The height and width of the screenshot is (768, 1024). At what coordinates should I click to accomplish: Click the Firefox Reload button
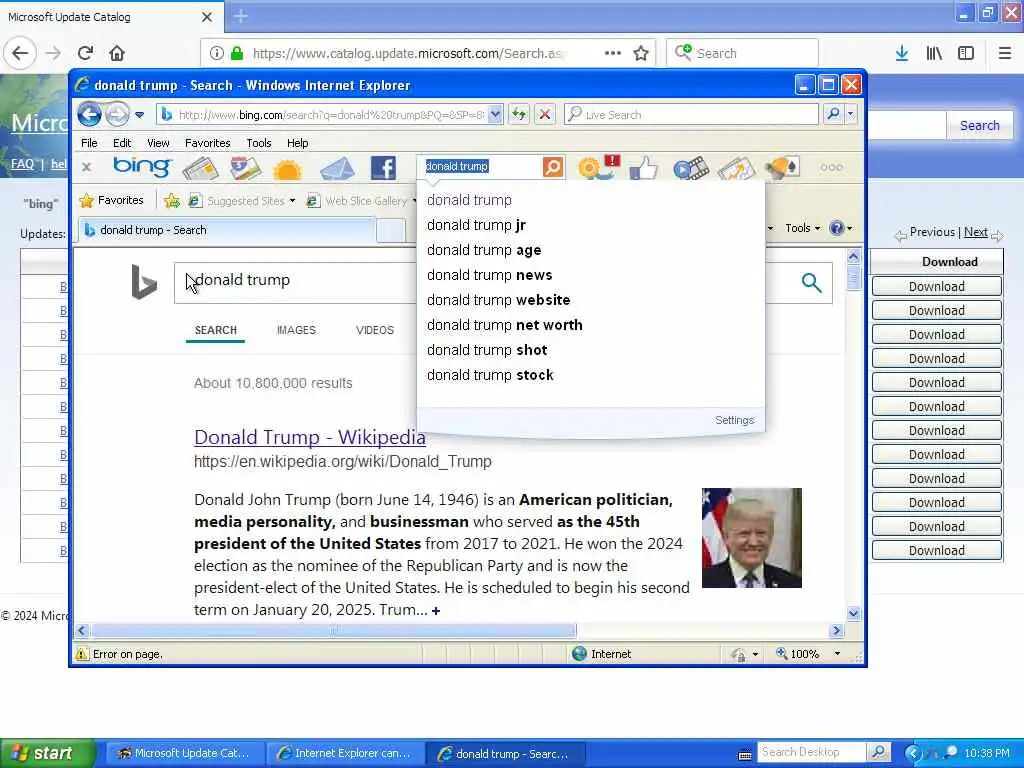[x=85, y=53]
